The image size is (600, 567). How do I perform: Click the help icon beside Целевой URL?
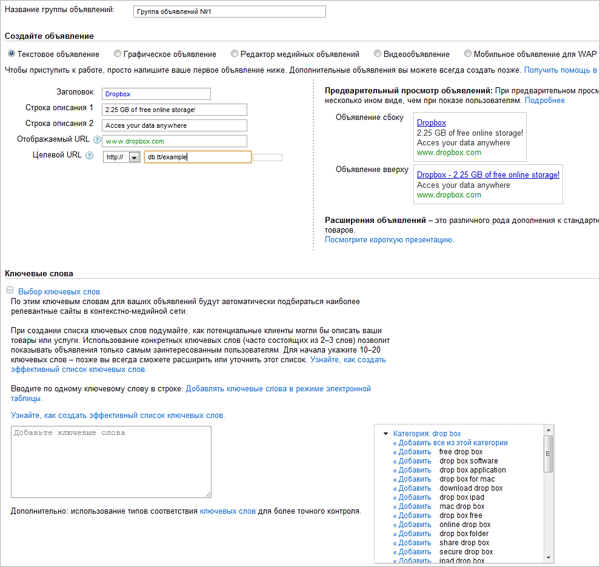[89, 157]
